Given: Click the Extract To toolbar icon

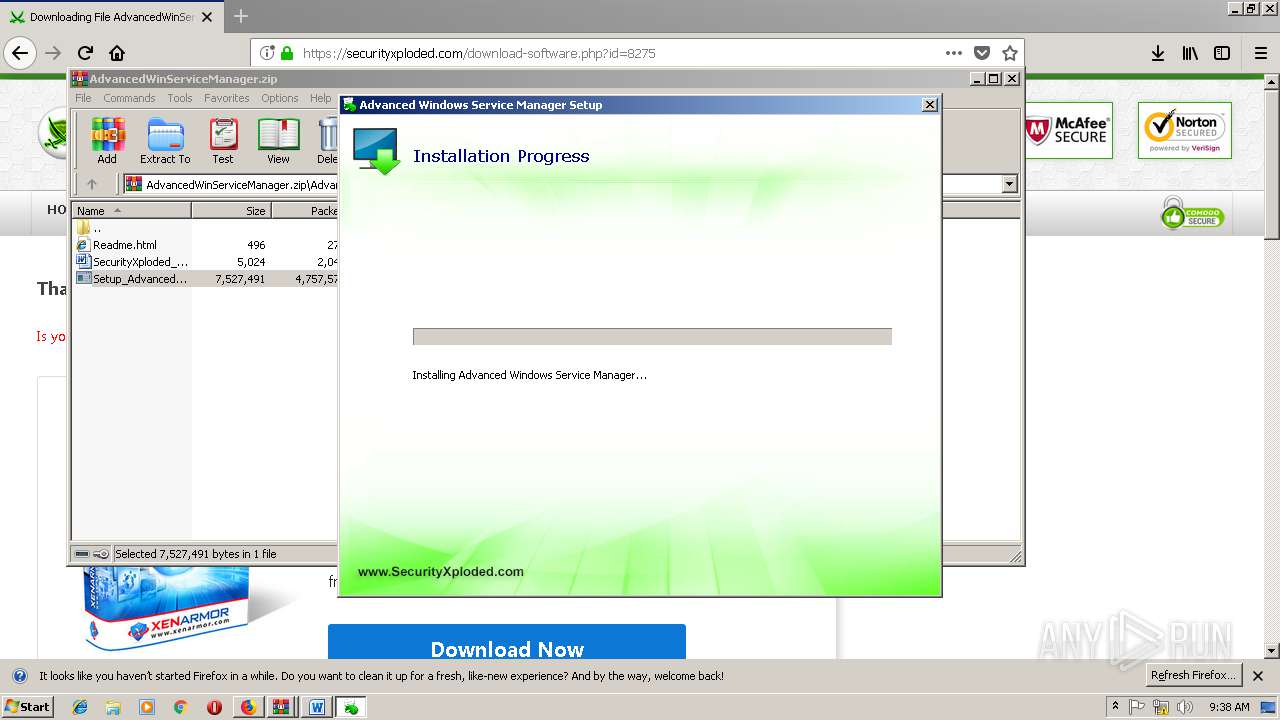Looking at the screenshot, I should (x=165, y=141).
